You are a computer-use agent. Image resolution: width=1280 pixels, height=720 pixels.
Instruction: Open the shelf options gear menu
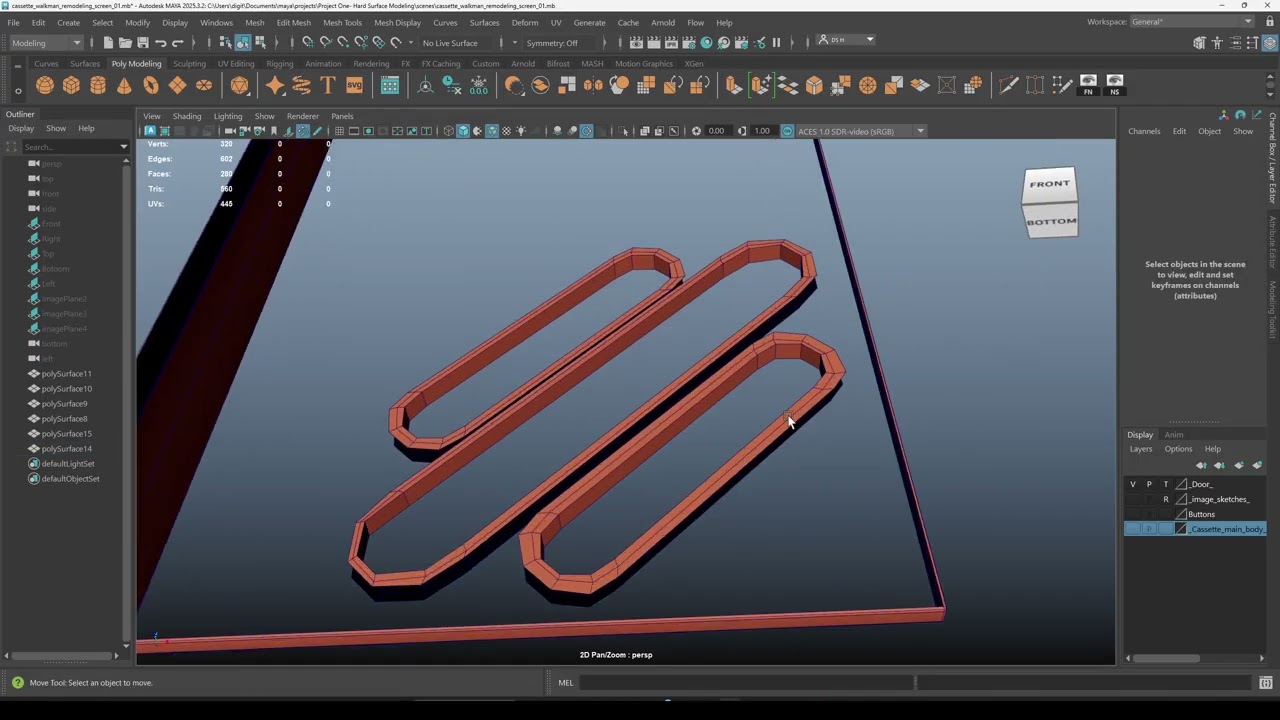pyautogui.click(x=18, y=91)
